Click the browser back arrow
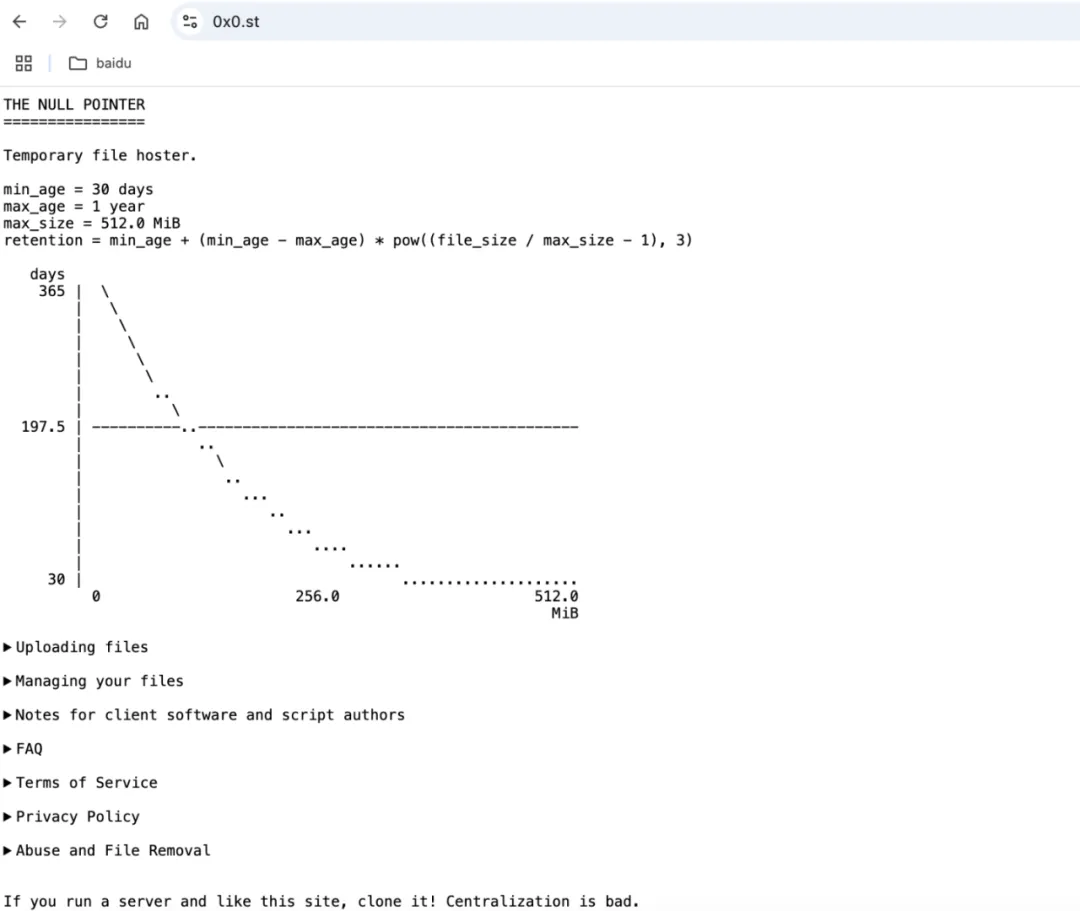 20,21
